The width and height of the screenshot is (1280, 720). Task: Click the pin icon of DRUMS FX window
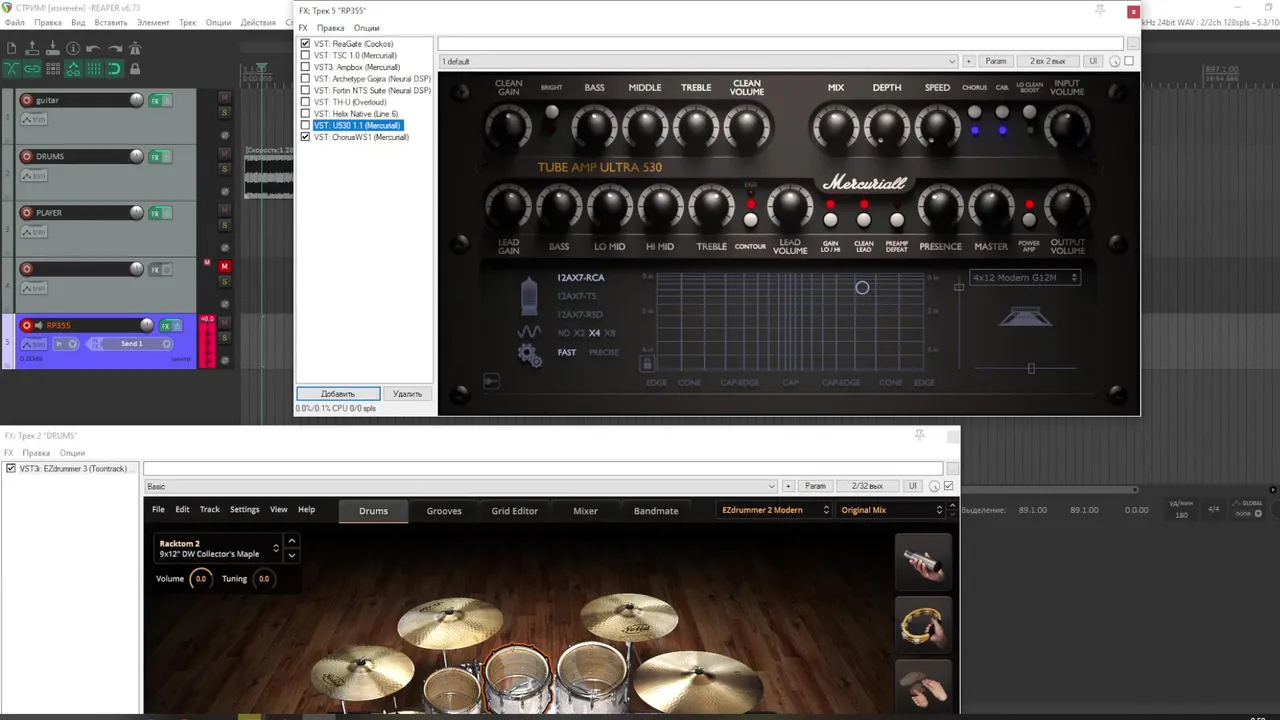[919, 435]
